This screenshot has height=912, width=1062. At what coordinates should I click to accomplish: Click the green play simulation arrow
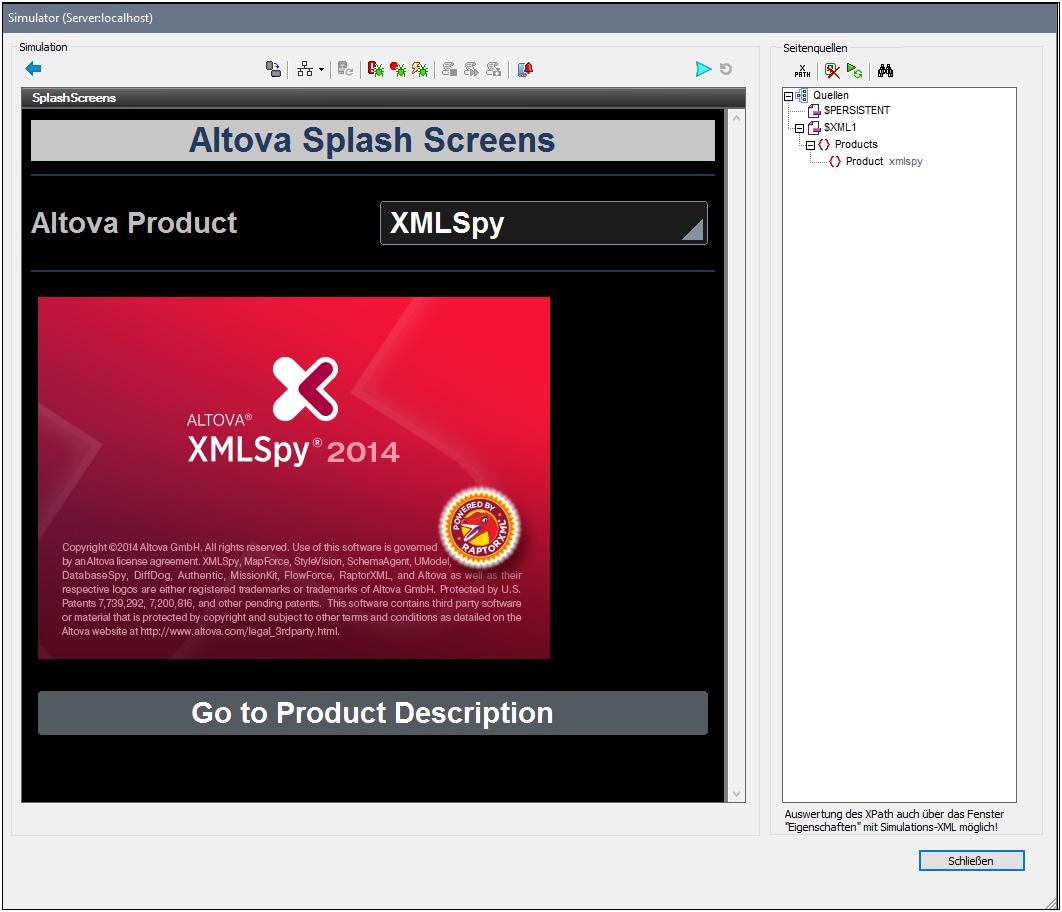(703, 69)
